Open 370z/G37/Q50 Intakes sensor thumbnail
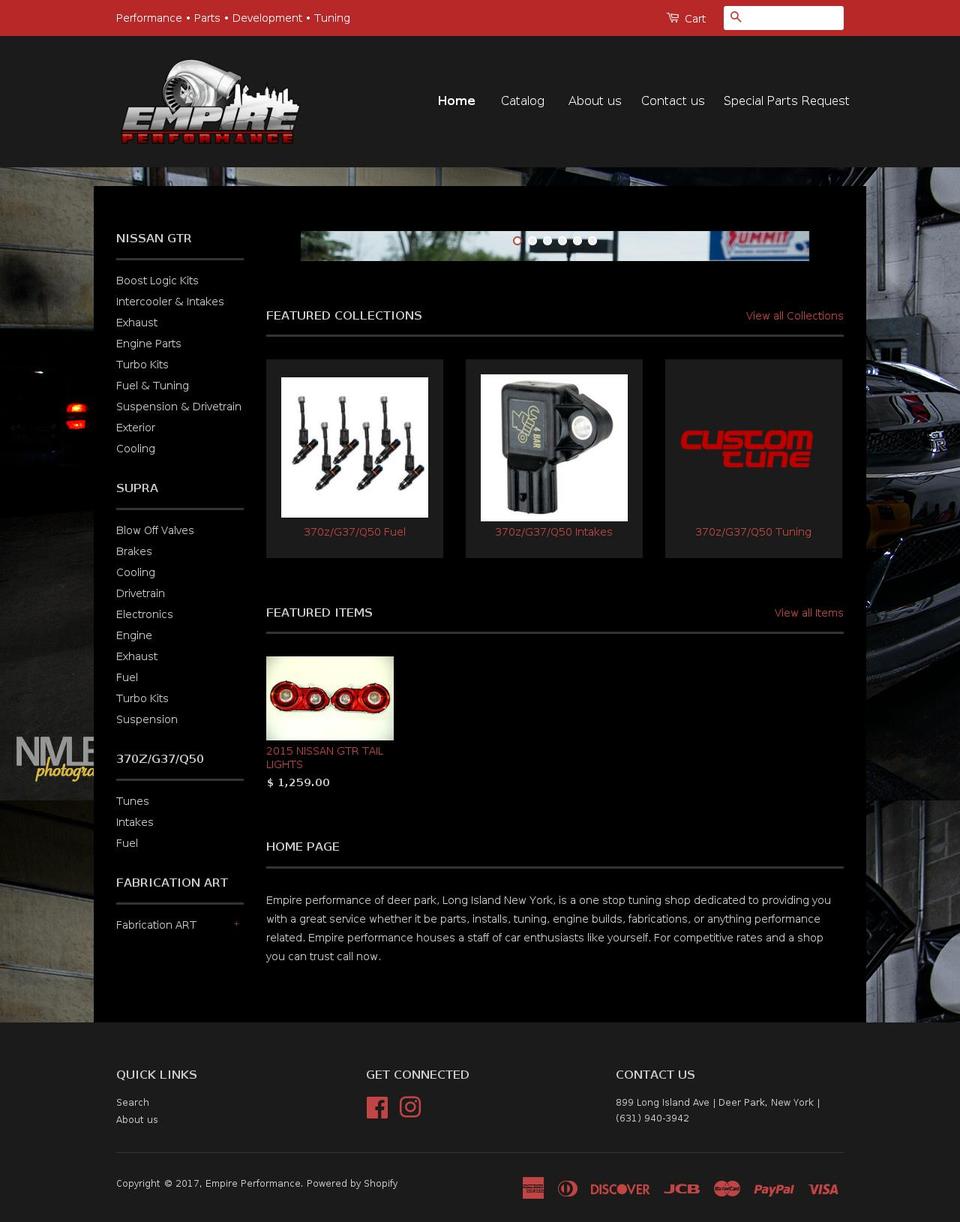Image resolution: width=960 pixels, height=1222 pixels. point(554,447)
